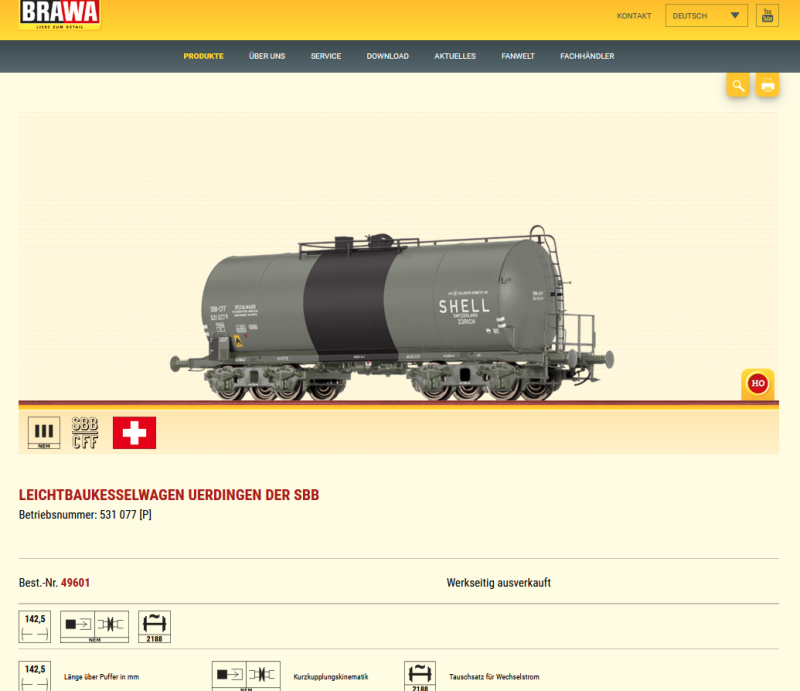Click the H0 scale badge
Image resolution: width=800 pixels, height=691 pixels.
pyautogui.click(x=758, y=384)
